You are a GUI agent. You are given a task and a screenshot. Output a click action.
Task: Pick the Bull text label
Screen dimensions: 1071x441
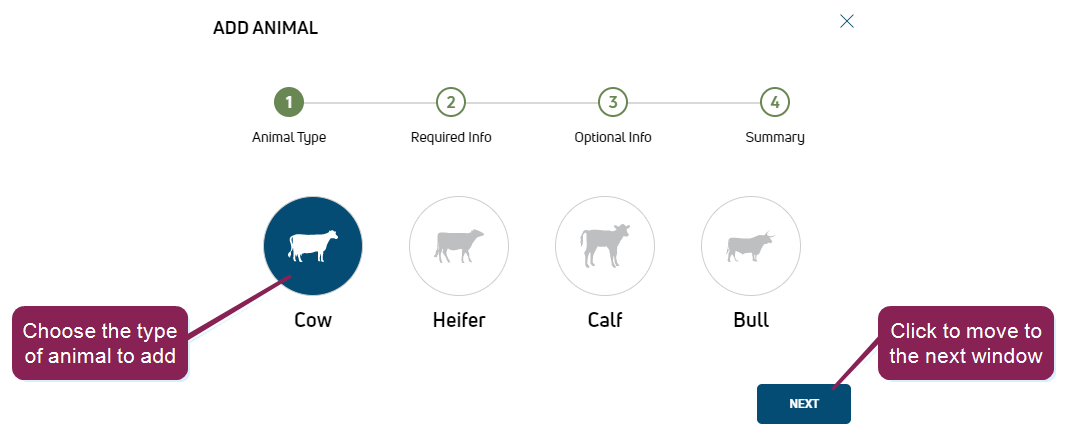(x=751, y=321)
